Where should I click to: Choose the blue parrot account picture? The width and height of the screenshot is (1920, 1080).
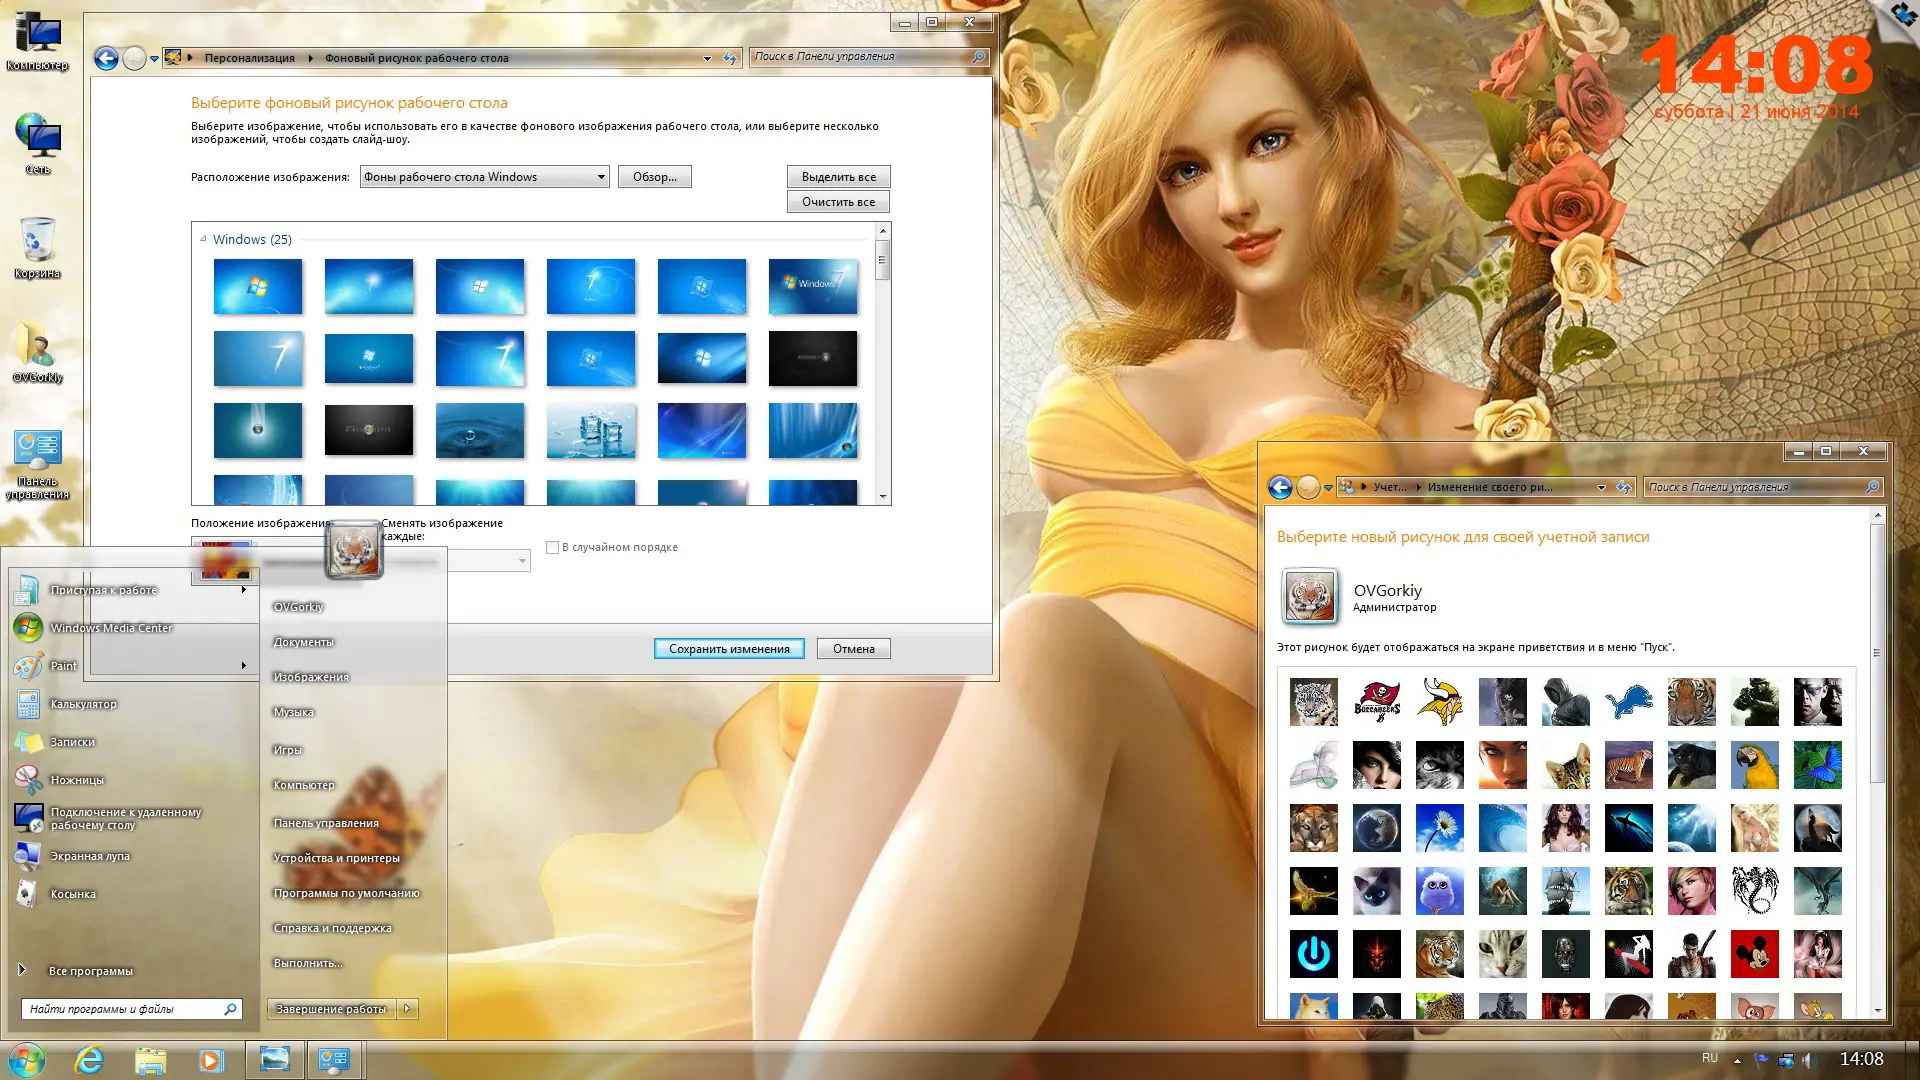[x=1754, y=765]
